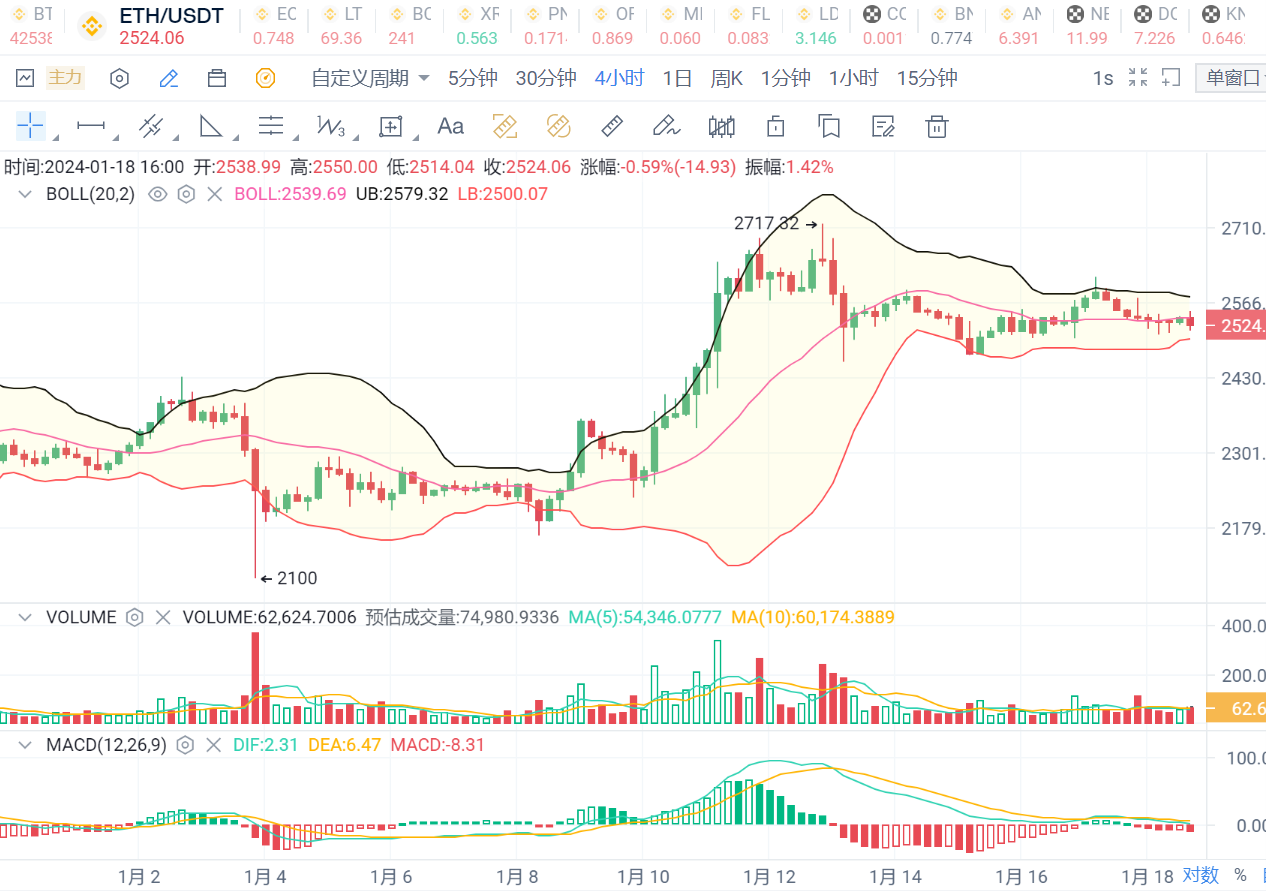Click the add-window layout icon
Viewport: 1266px width, 891px height.
pos(1171,77)
